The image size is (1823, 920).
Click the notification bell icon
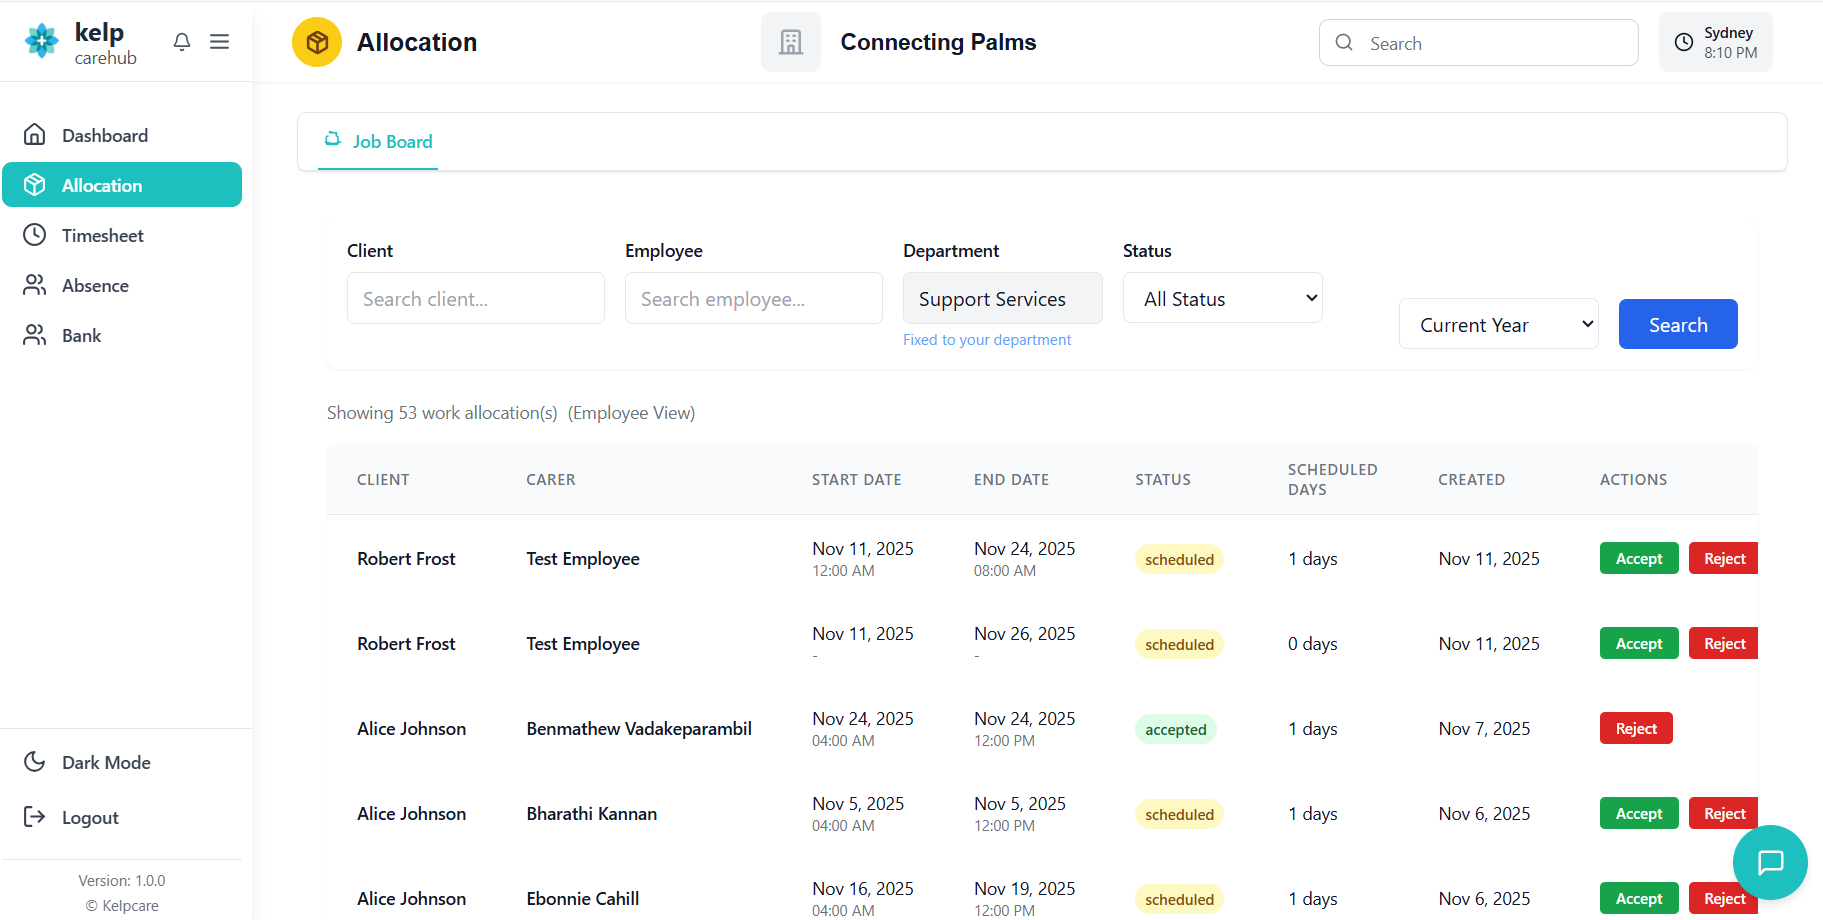coord(182,42)
